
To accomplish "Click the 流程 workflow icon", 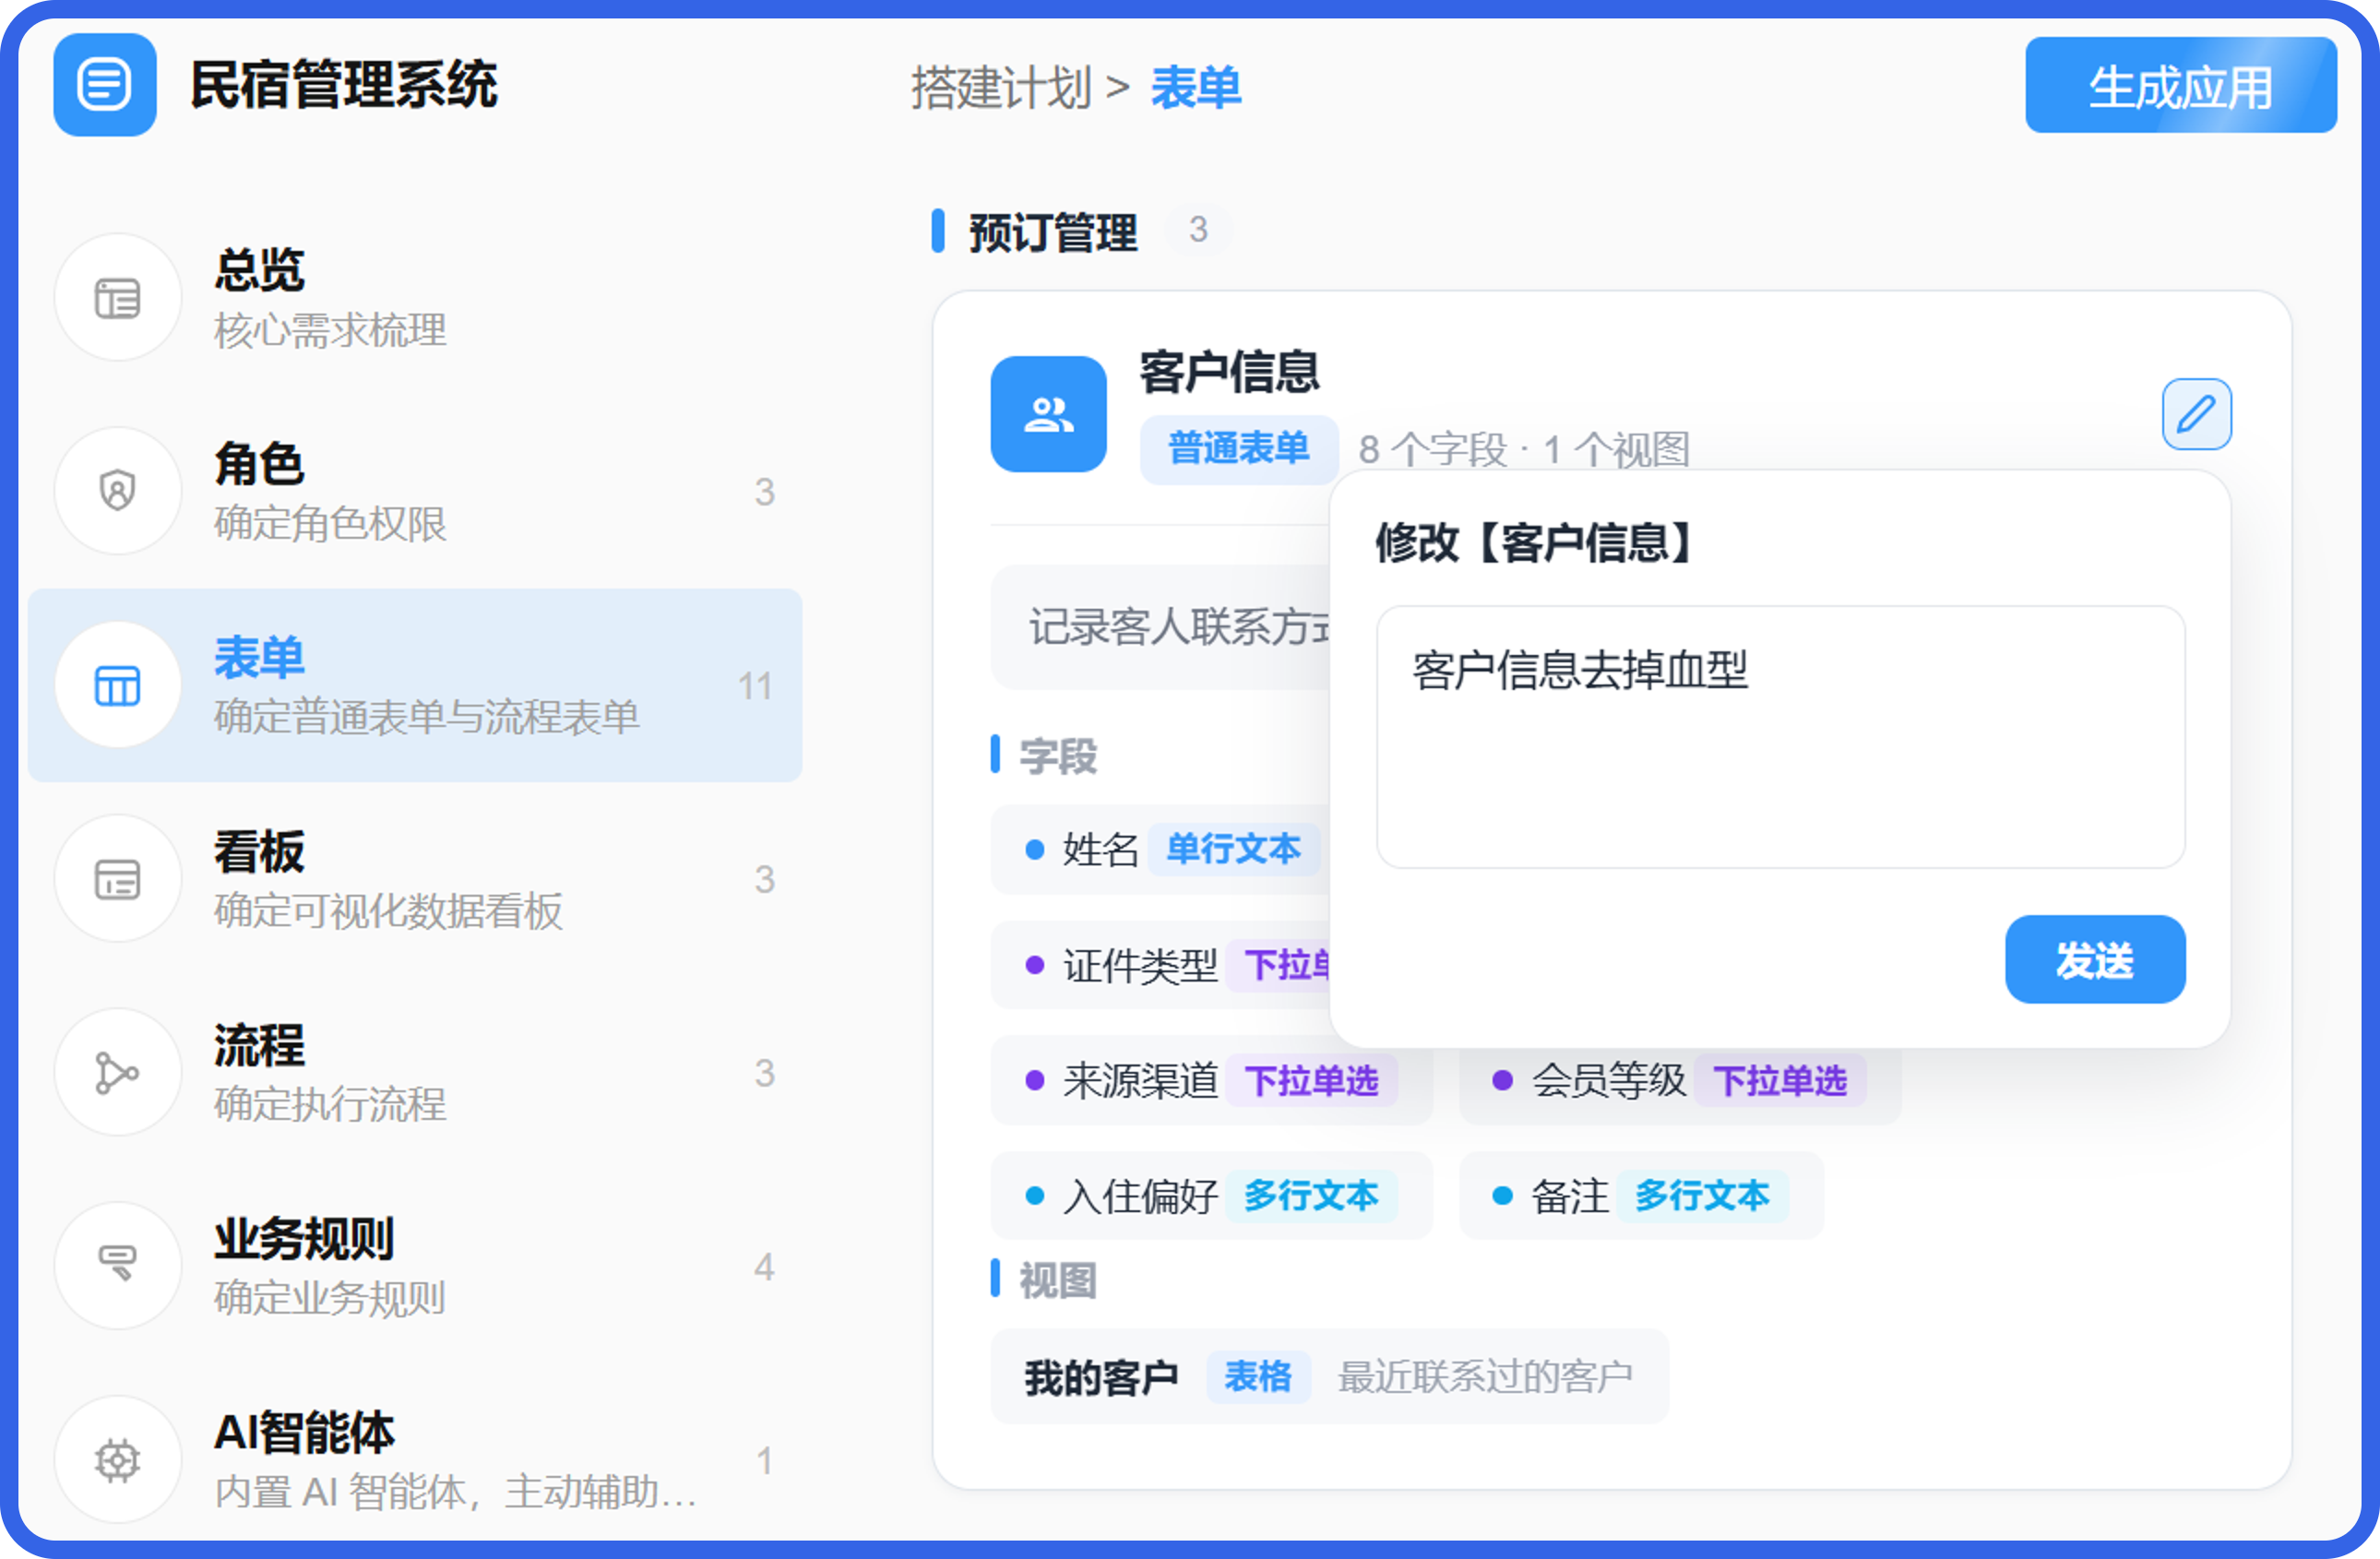I will [118, 1072].
